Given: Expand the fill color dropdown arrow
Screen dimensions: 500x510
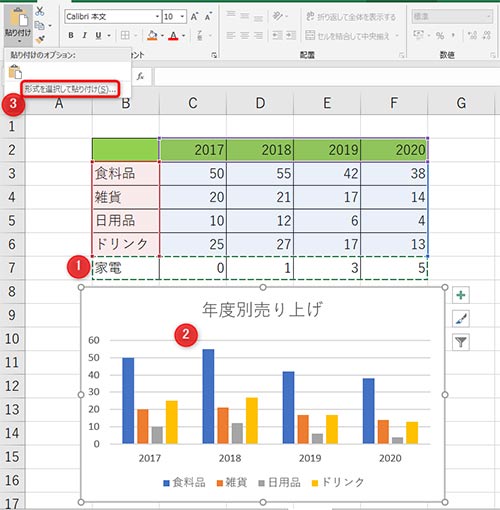Looking at the screenshot, I should coord(162,35).
